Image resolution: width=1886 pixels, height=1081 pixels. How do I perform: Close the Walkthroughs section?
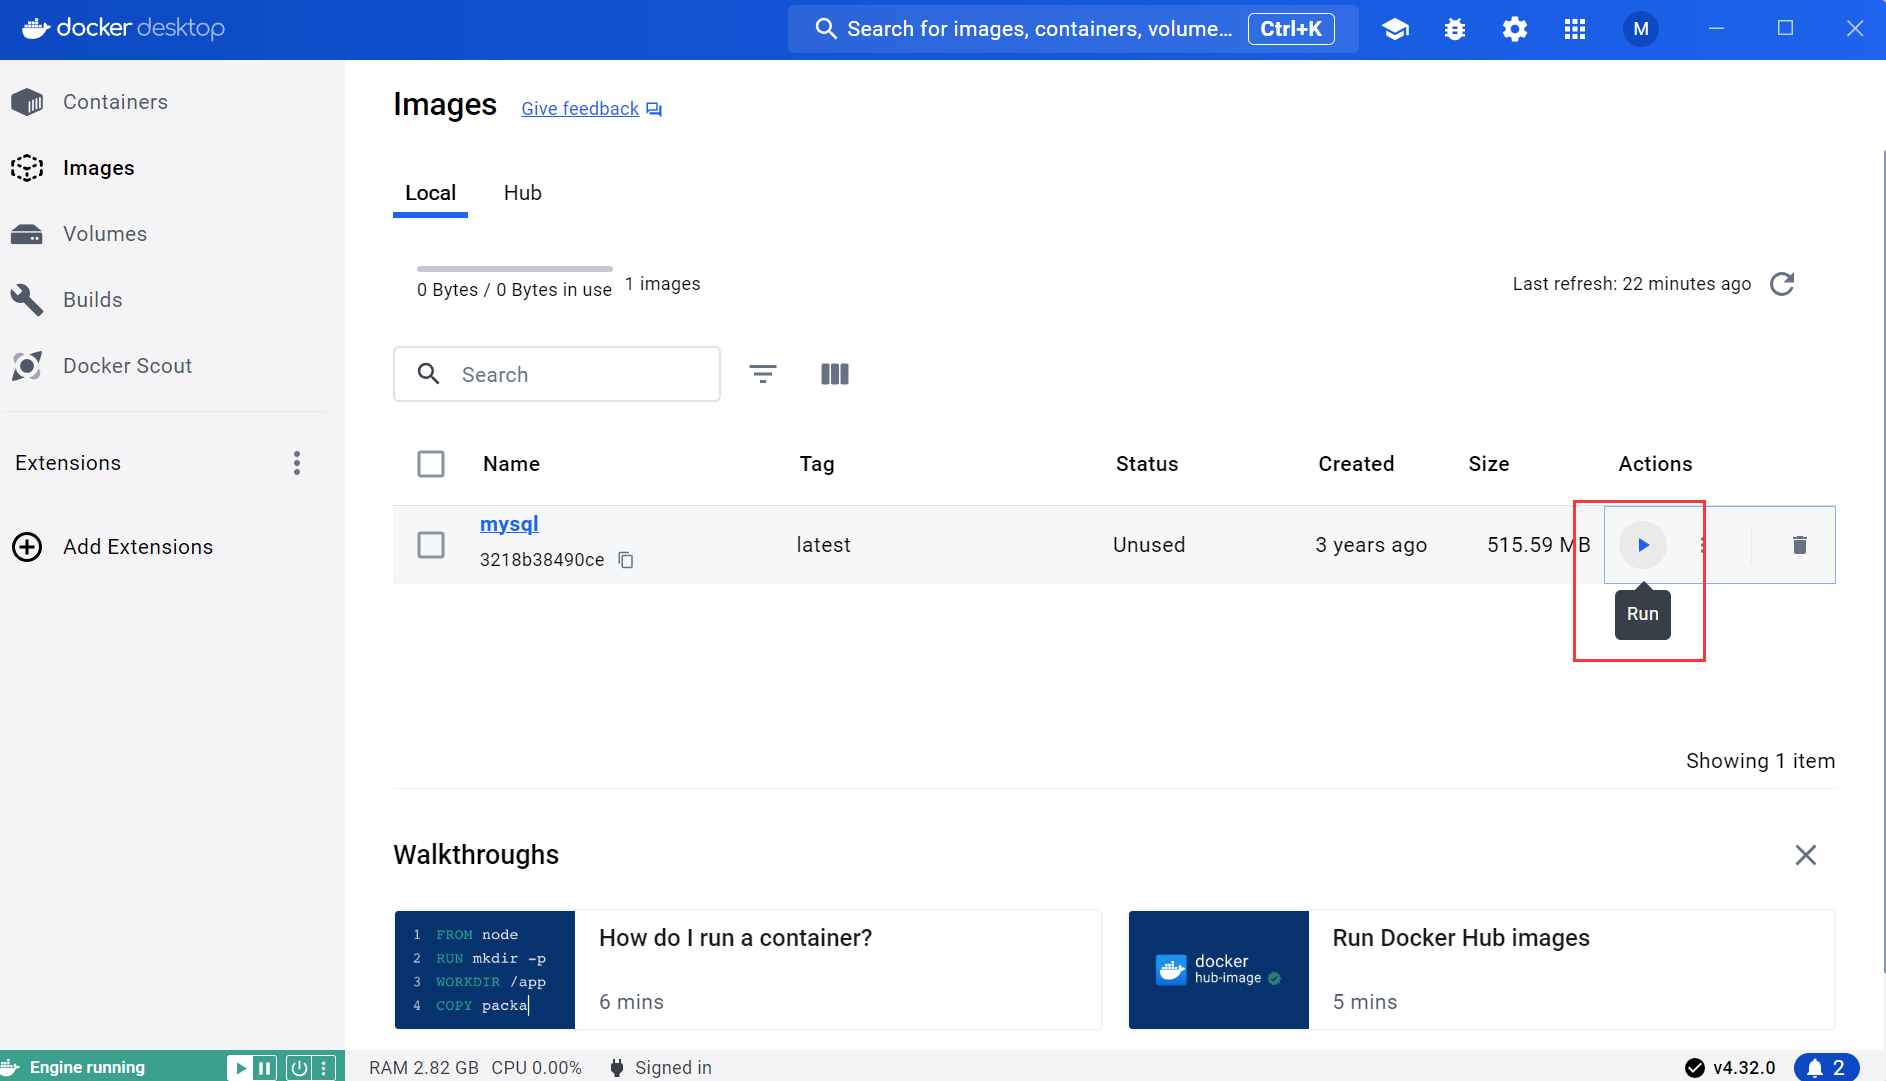coord(1806,855)
